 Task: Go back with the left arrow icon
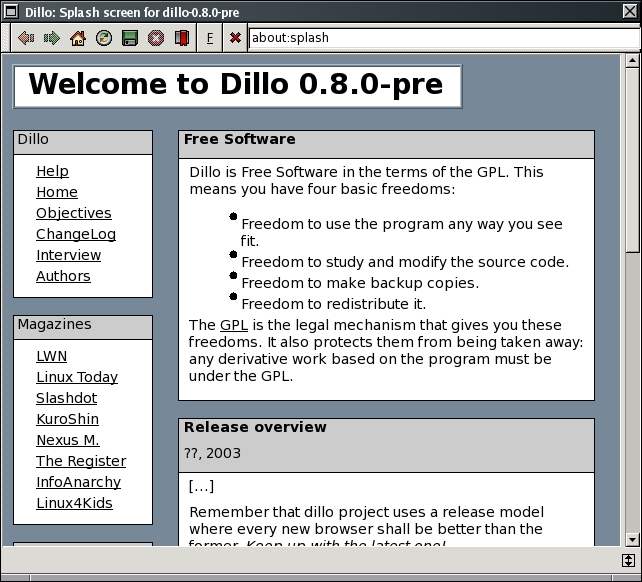(26, 38)
